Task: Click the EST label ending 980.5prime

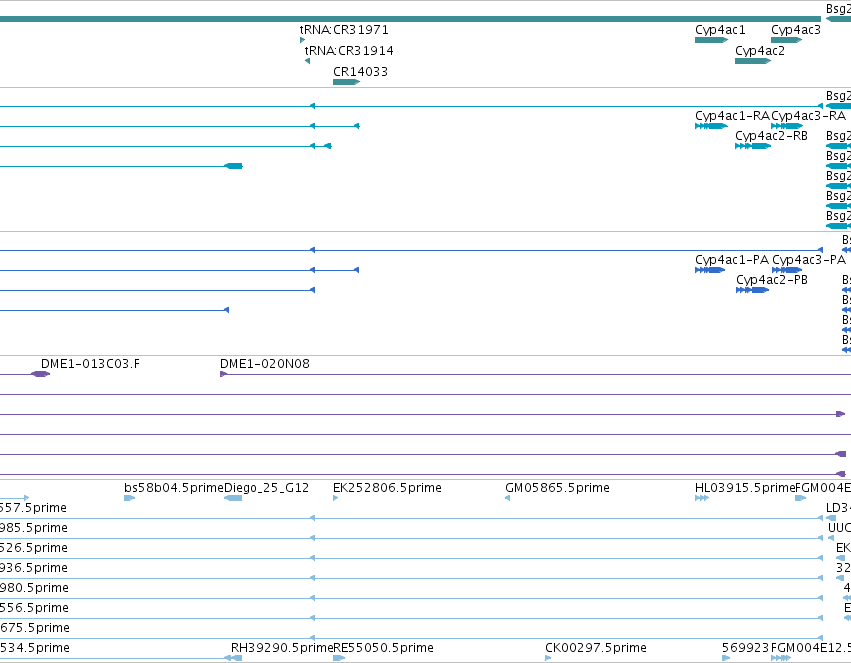Action: pyautogui.click(x=34, y=588)
